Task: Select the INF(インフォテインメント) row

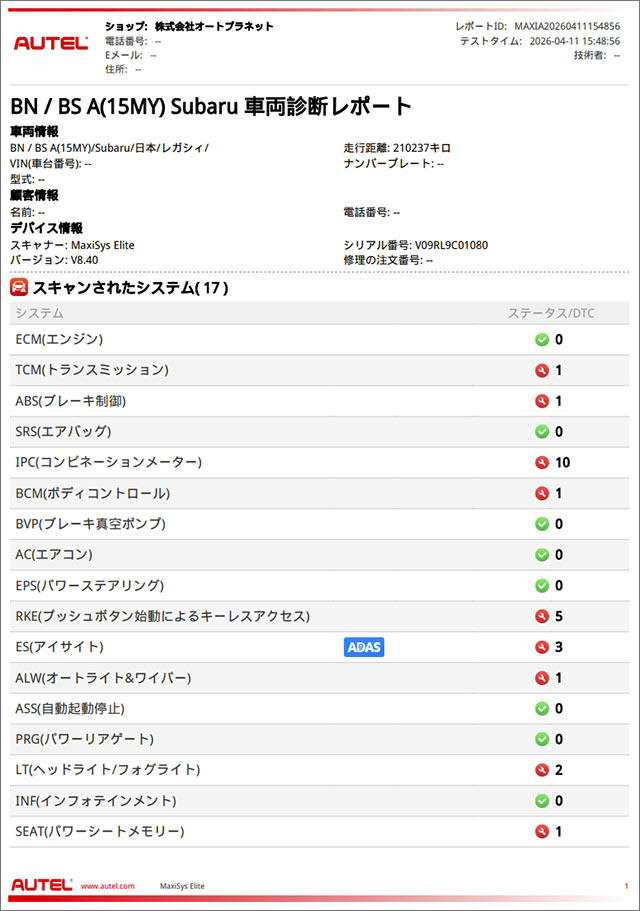Action: (319, 801)
